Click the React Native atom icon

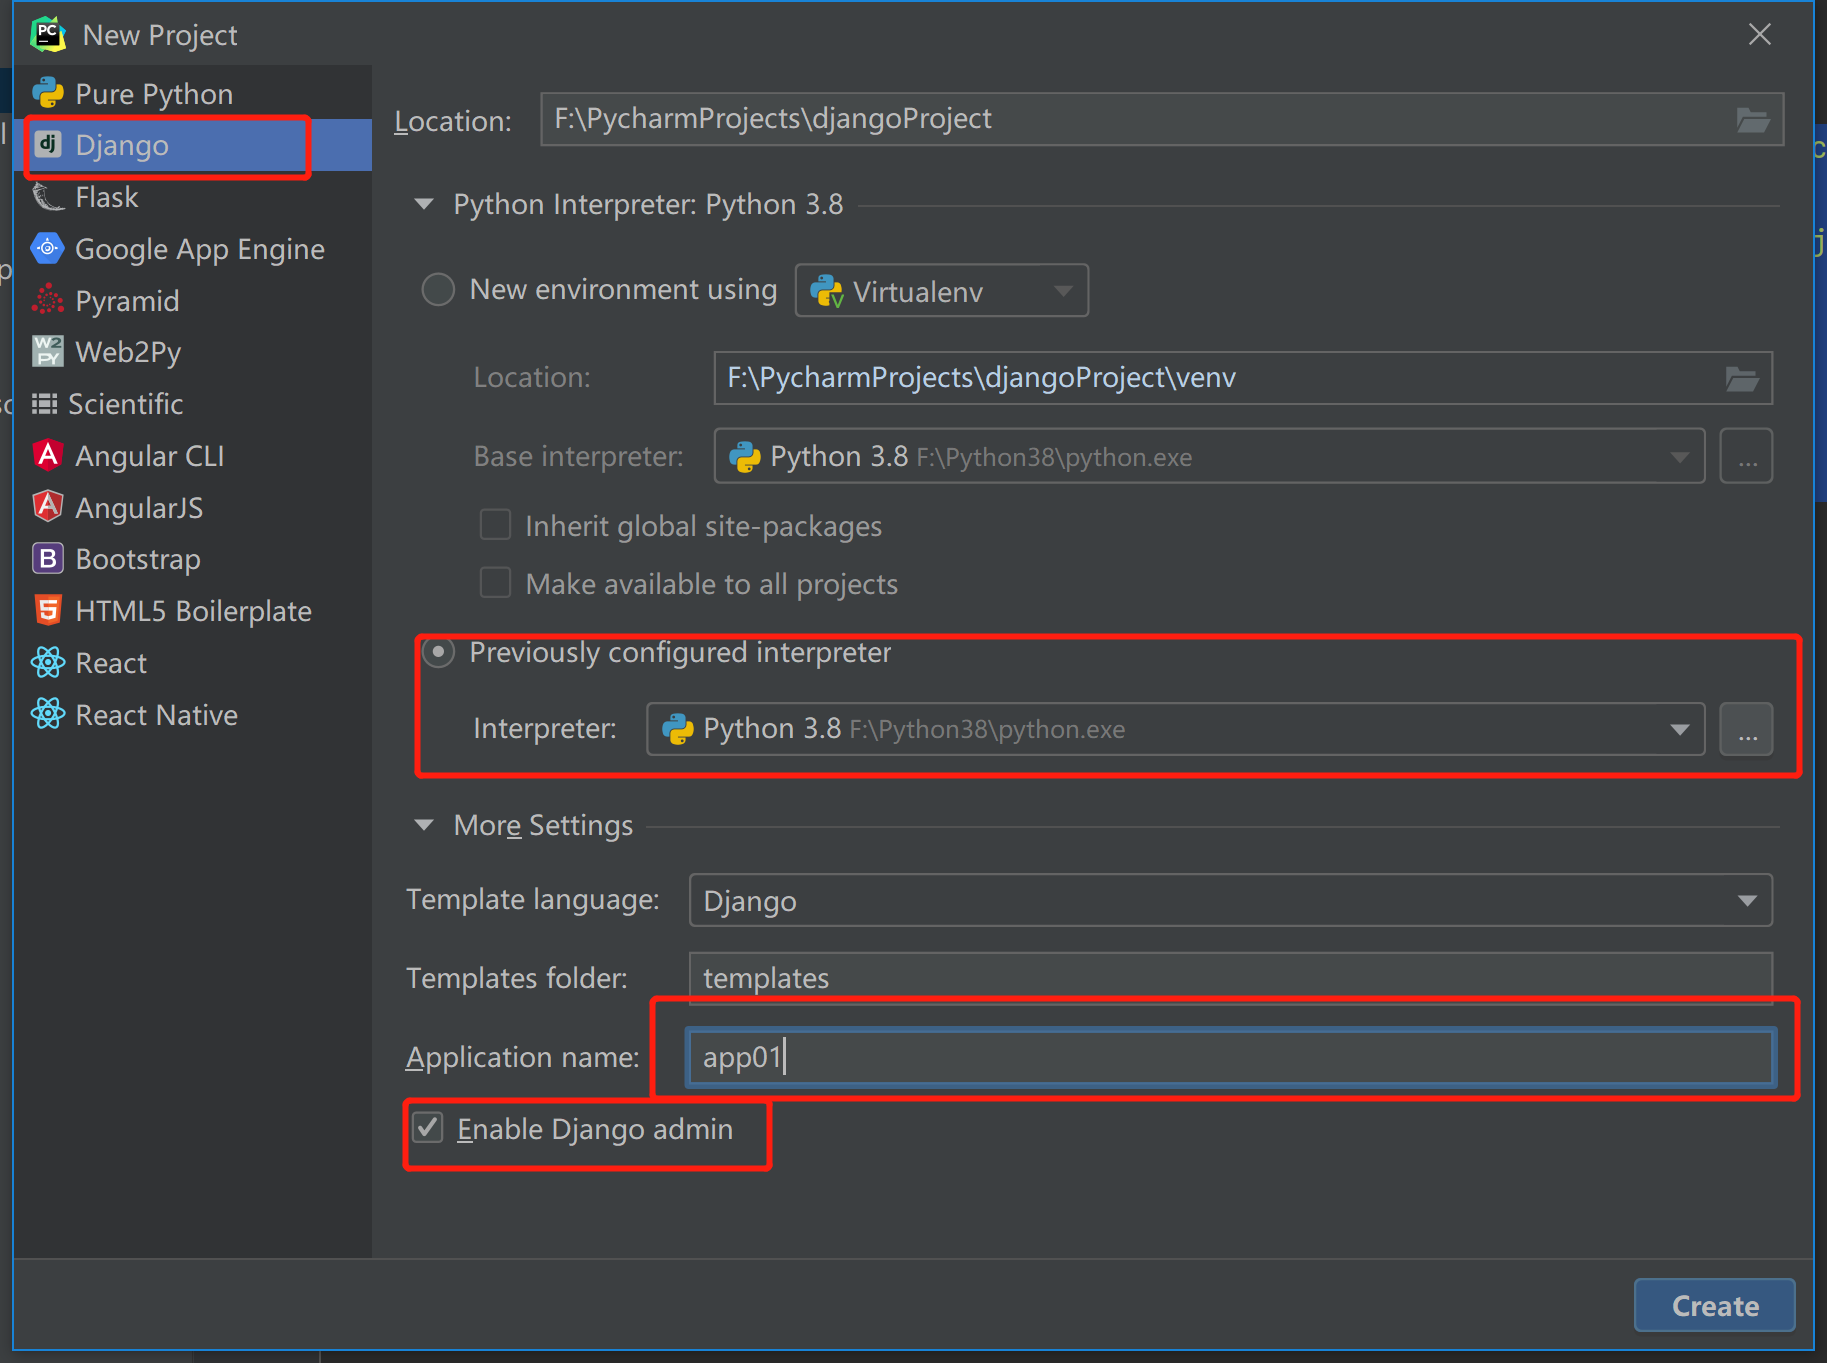47,714
